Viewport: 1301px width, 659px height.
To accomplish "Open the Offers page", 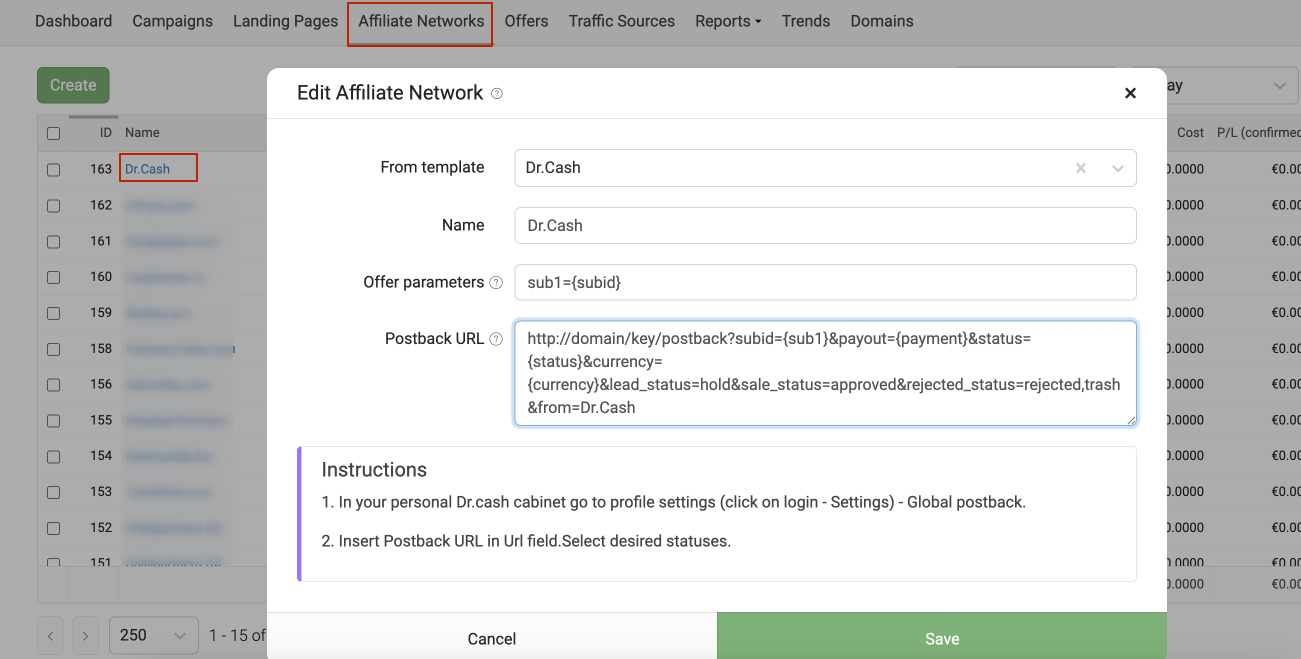I will pos(526,21).
